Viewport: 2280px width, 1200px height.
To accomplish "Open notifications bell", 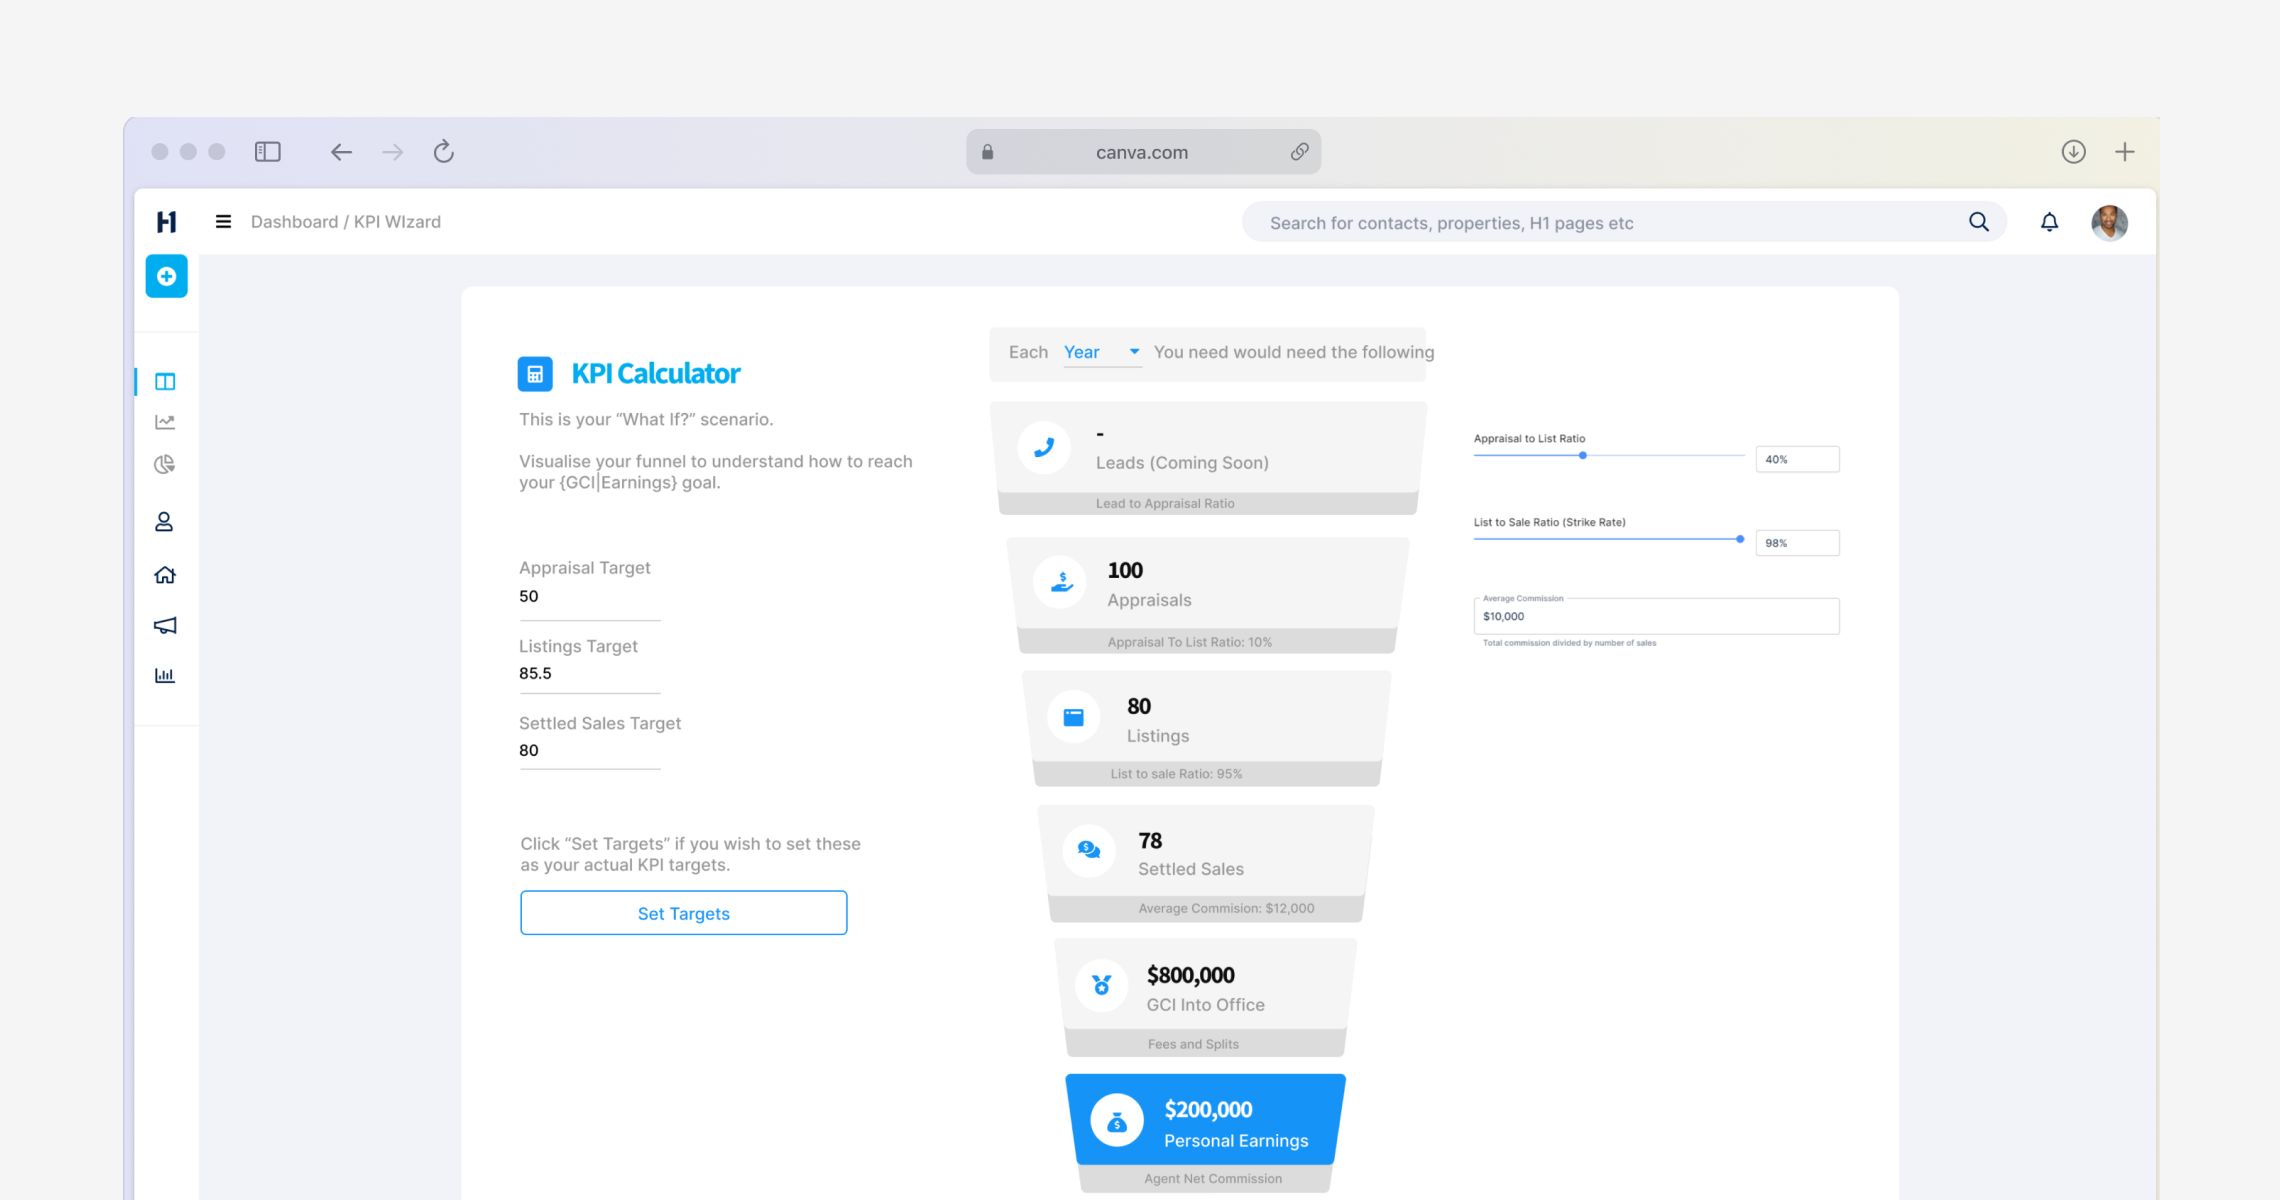I will coord(2049,222).
